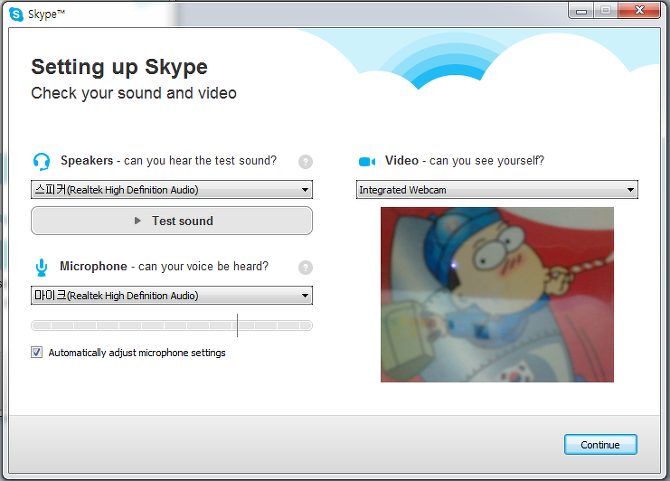The image size is (670, 481).
Task: Open the help icon next to Speakers
Action: pos(305,162)
